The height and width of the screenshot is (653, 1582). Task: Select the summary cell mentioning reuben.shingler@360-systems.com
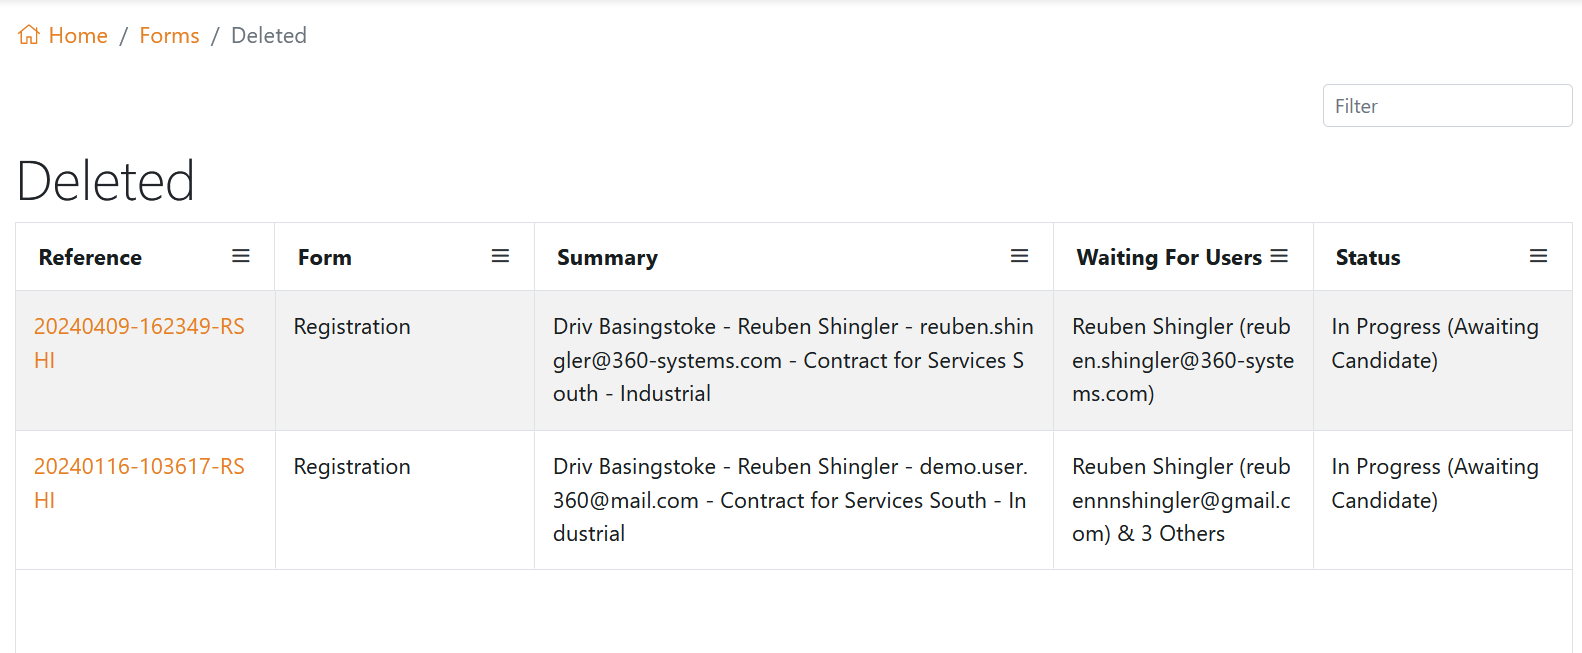pyautogui.click(x=792, y=360)
